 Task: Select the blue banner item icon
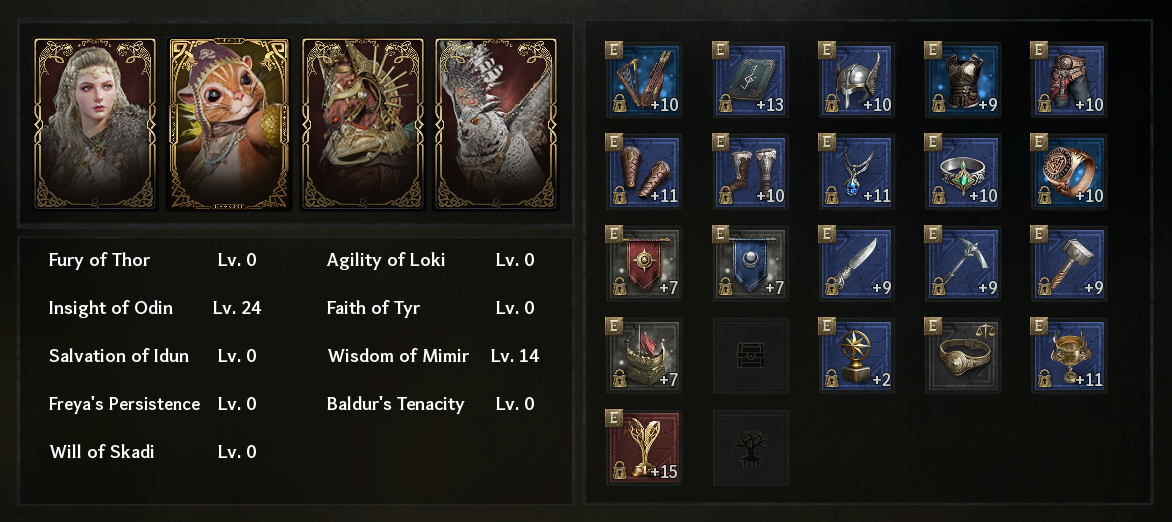coord(751,264)
